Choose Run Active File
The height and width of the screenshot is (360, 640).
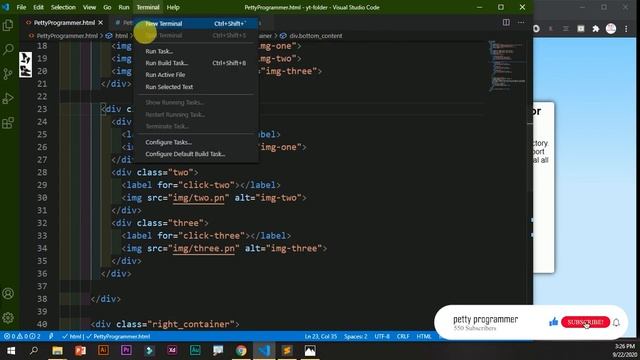point(196,75)
